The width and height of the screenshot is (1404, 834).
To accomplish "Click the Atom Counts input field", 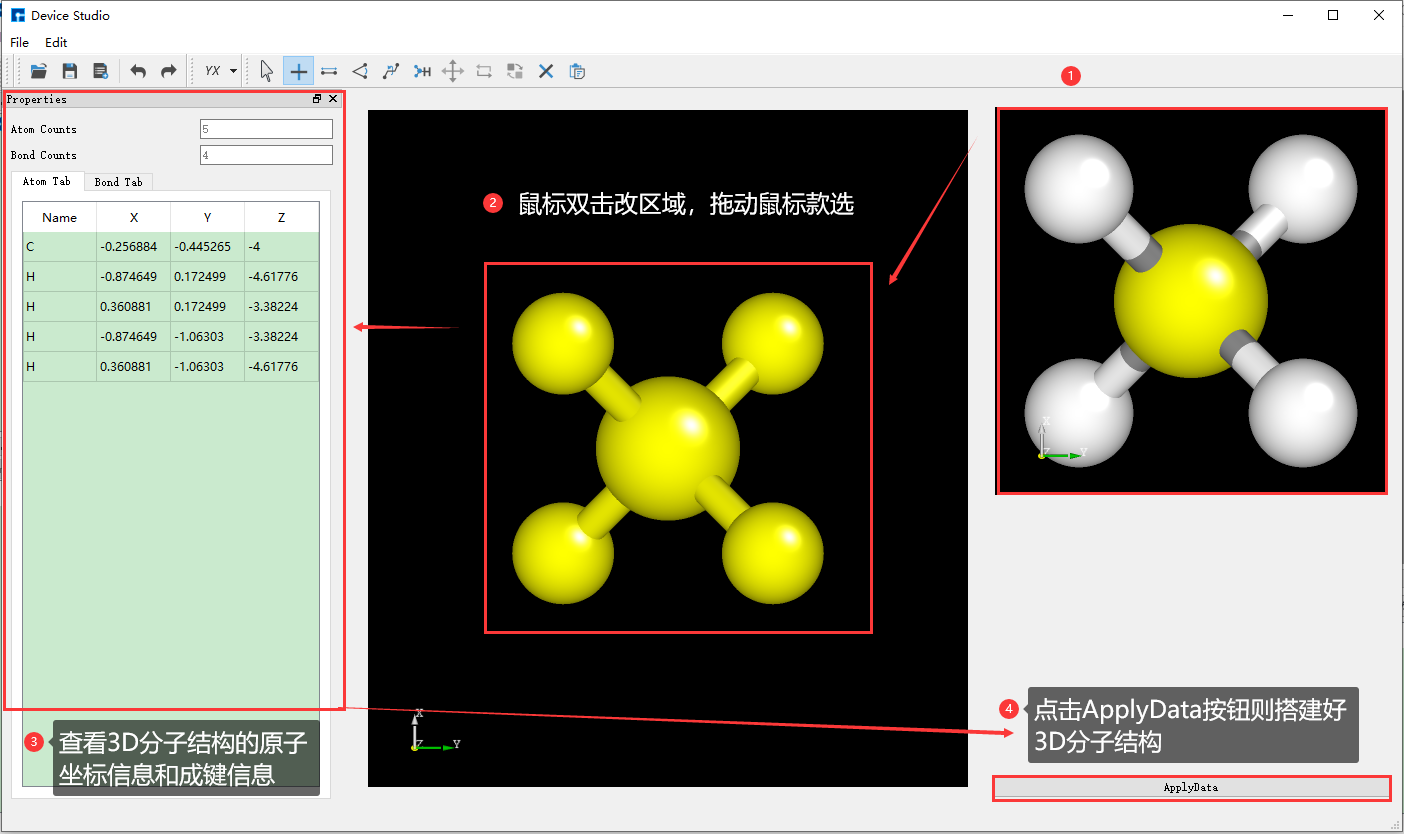I will pyautogui.click(x=265, y=128).
